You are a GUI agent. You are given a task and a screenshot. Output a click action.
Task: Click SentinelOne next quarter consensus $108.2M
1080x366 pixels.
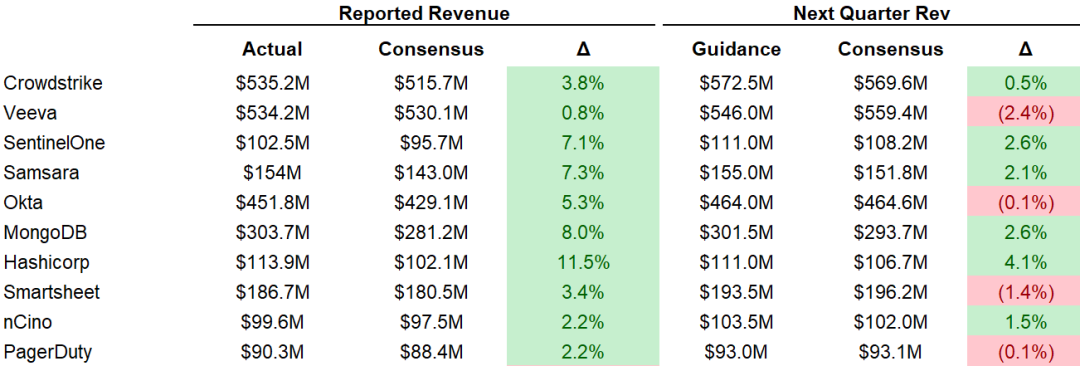tap(891, 143)
